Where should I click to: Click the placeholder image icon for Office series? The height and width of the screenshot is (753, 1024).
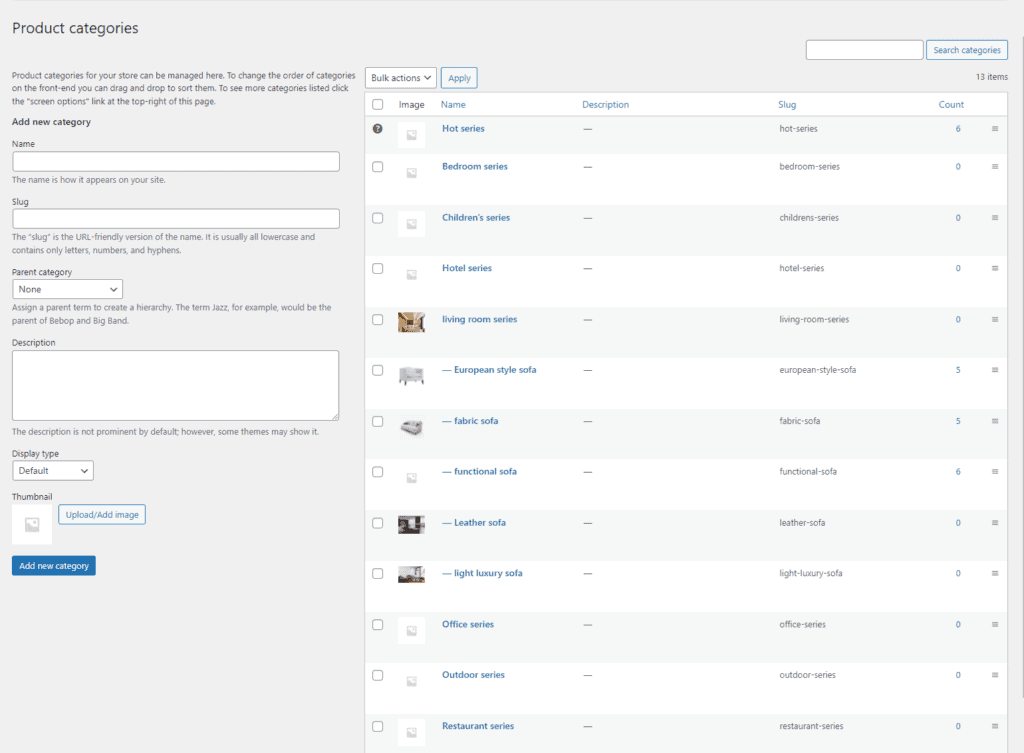point(411,631)
